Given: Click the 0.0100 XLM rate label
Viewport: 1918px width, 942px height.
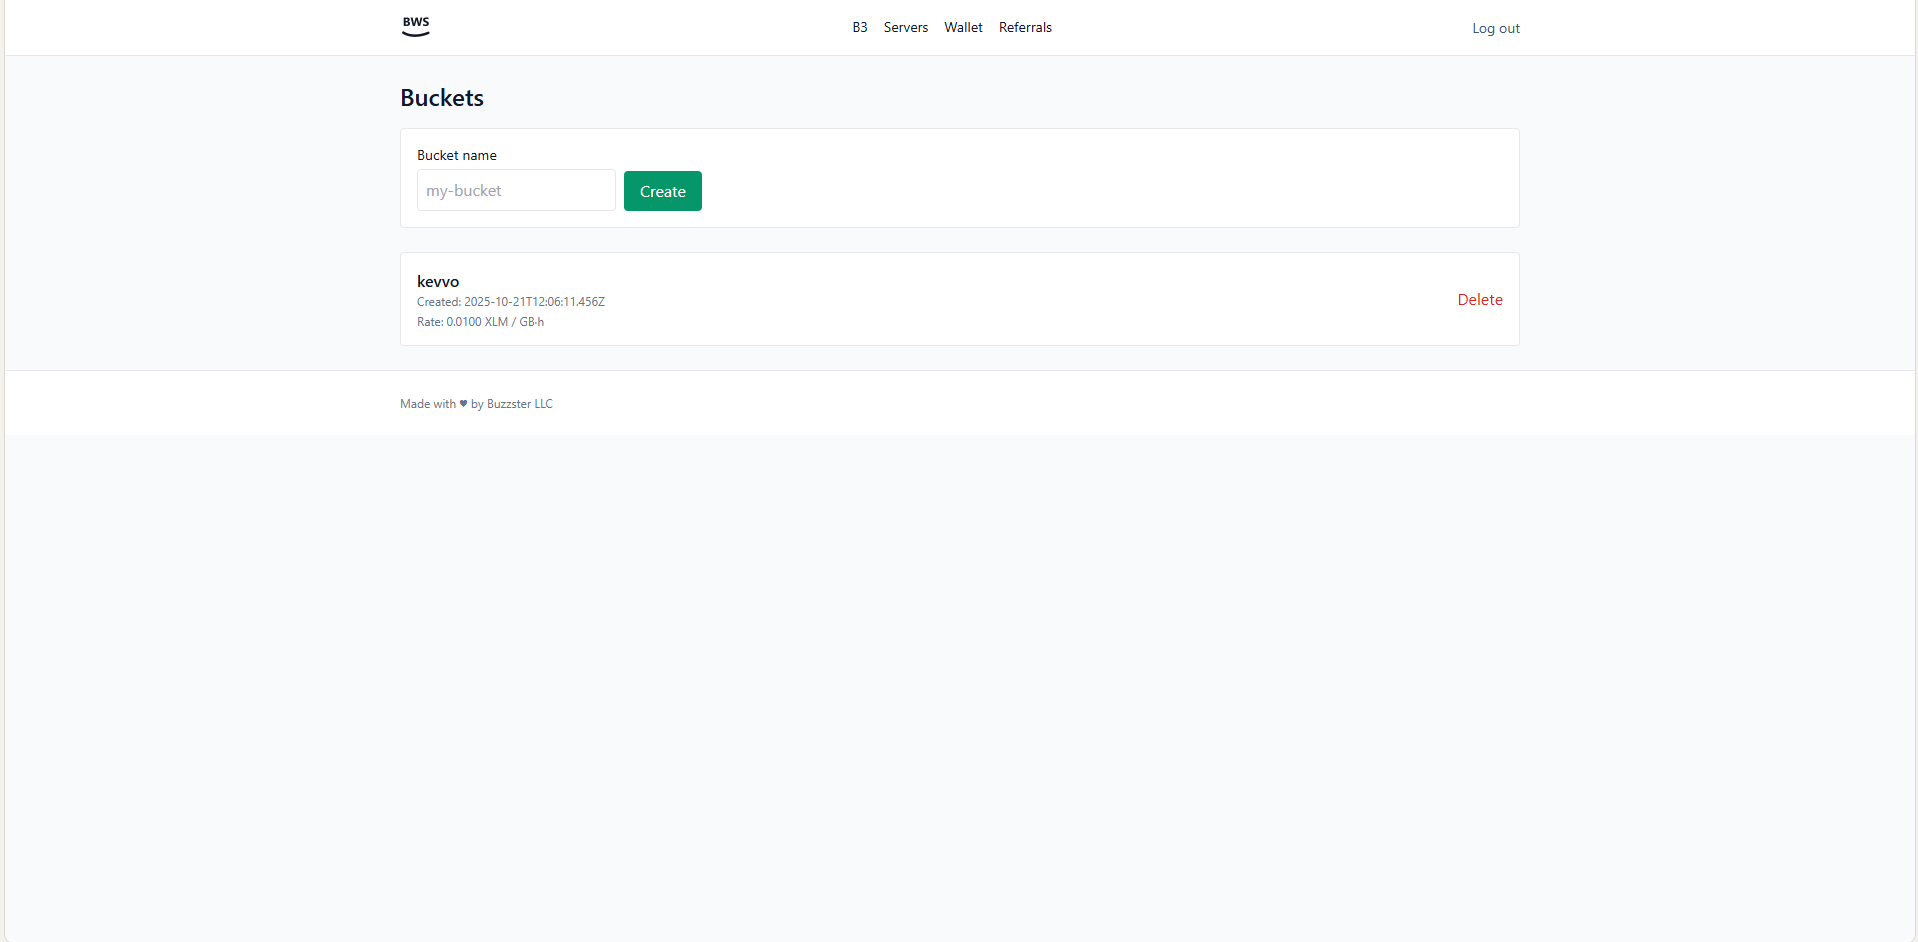Looking at the screenshot, I should 480,321.
